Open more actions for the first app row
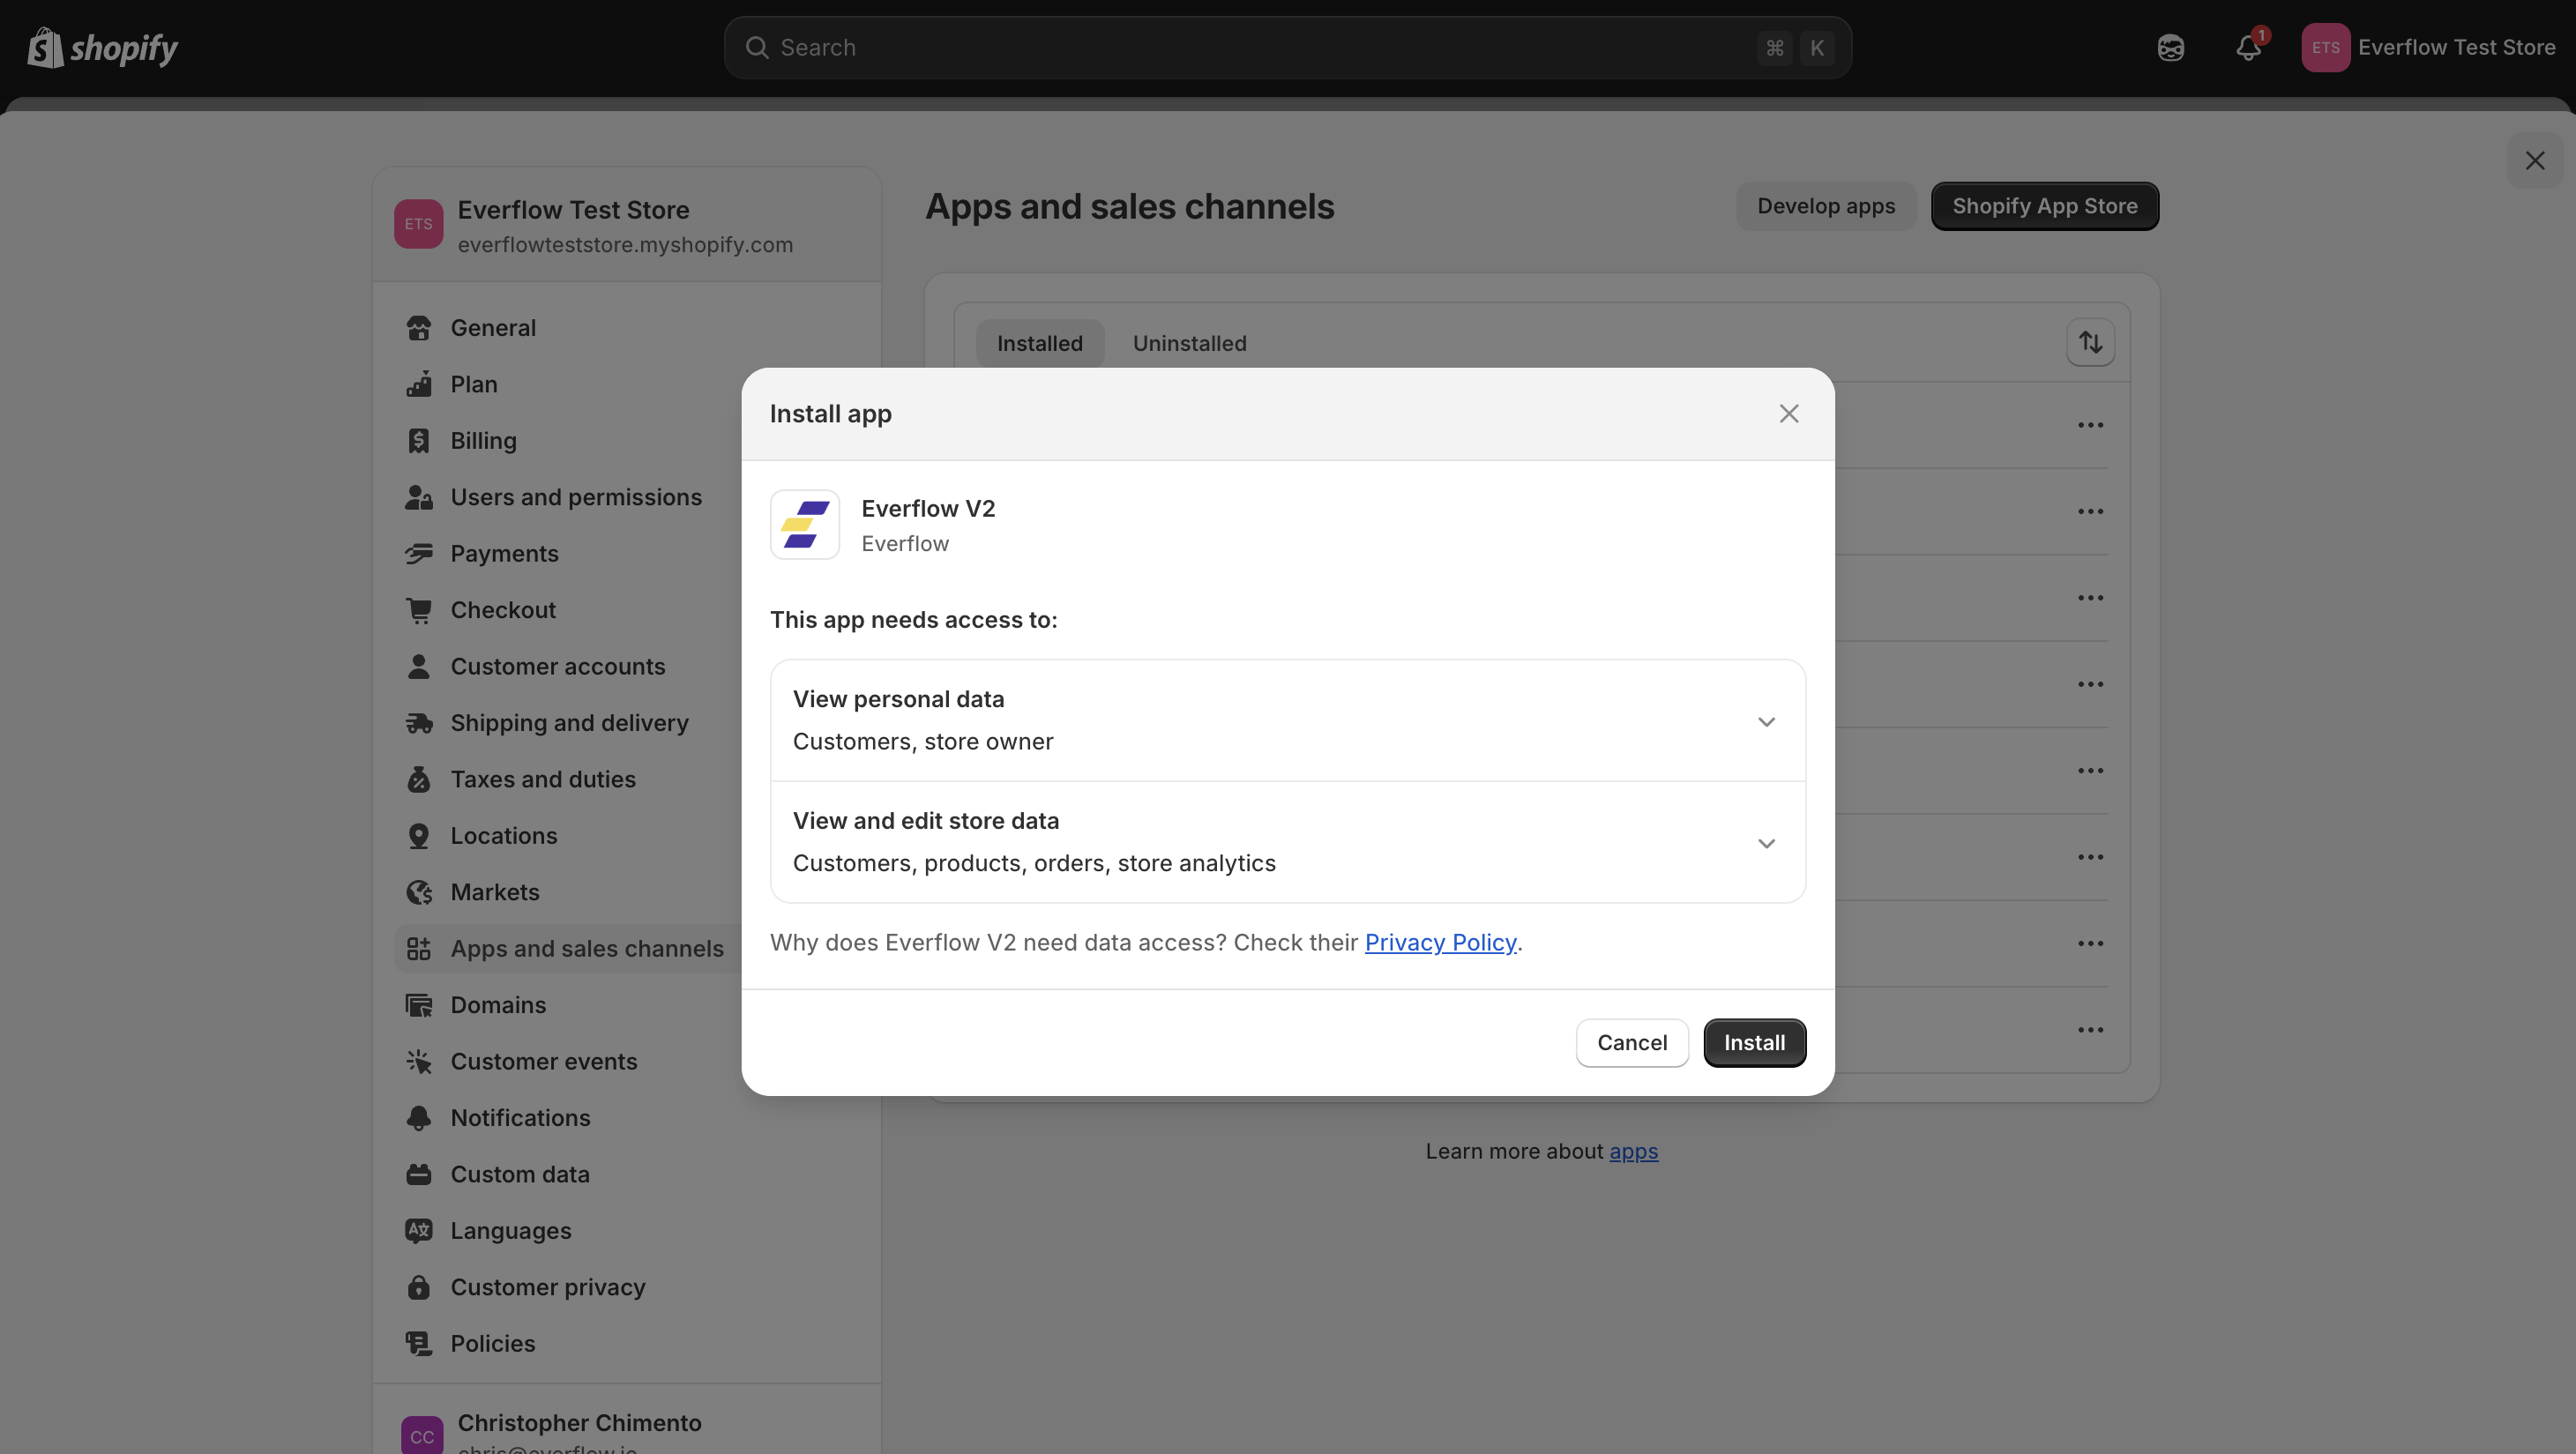 click(x=2090, y=425)
